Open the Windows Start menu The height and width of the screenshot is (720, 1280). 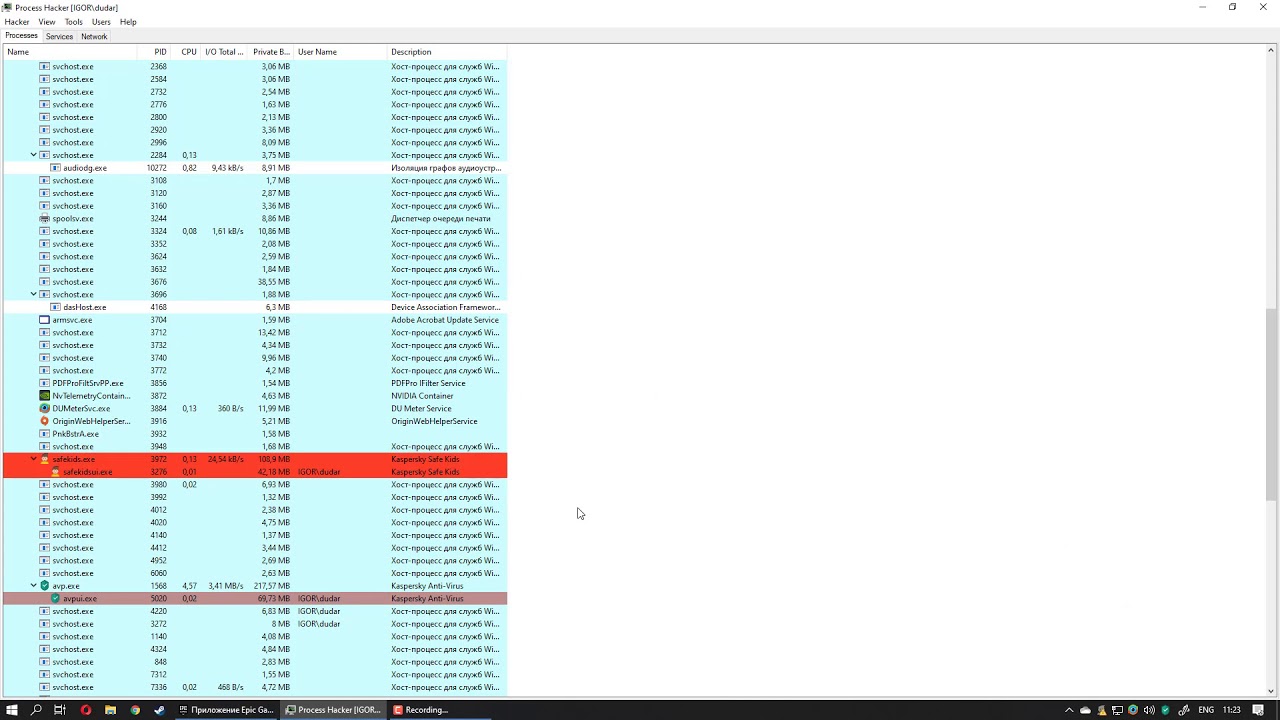tap(12, 710)
